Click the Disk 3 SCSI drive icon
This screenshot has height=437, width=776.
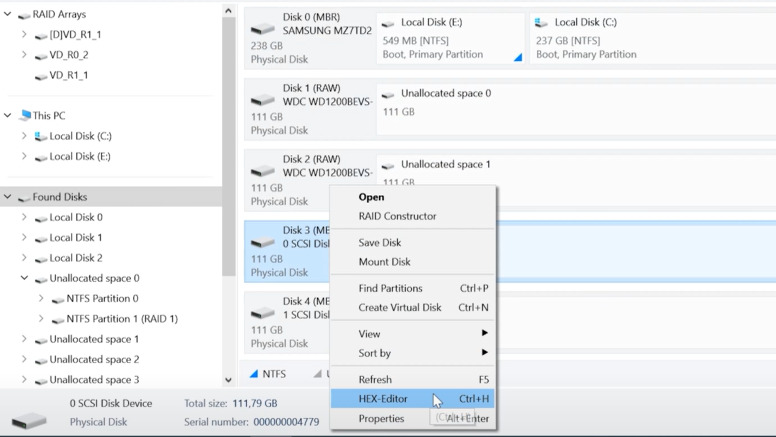coord(263,243)
